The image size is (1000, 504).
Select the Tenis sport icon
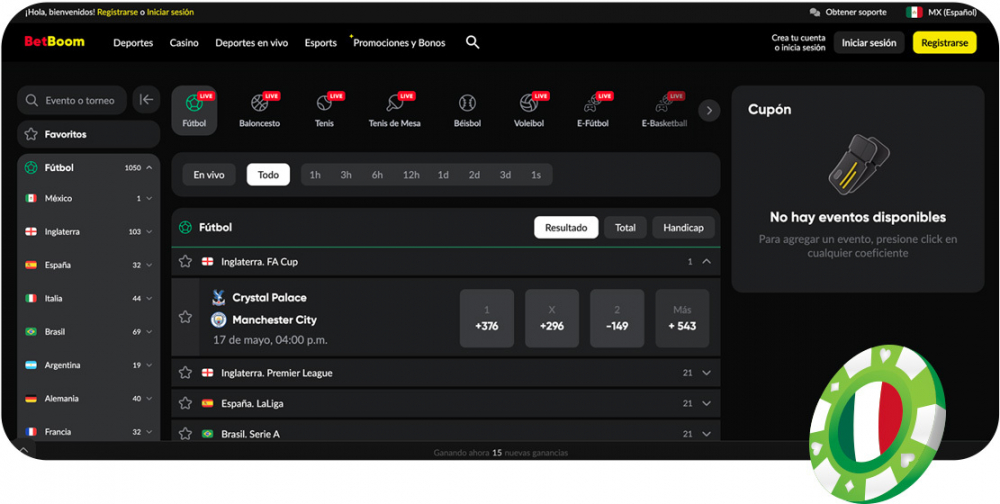tap(324, 110)
